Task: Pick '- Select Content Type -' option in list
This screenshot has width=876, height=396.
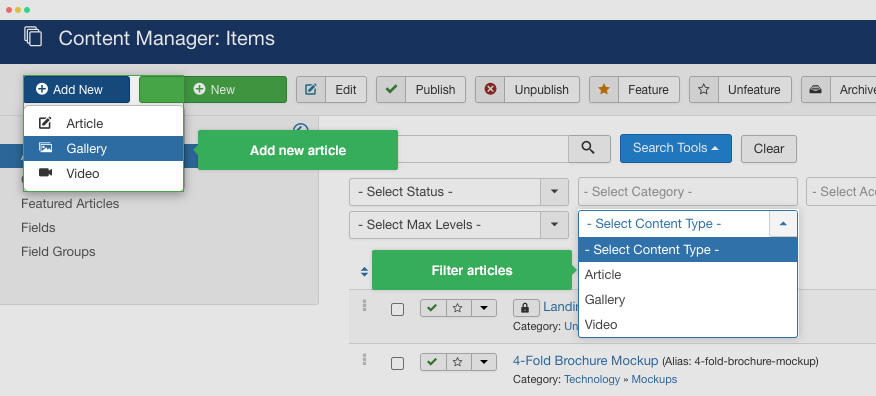Action: coord(688,250)
